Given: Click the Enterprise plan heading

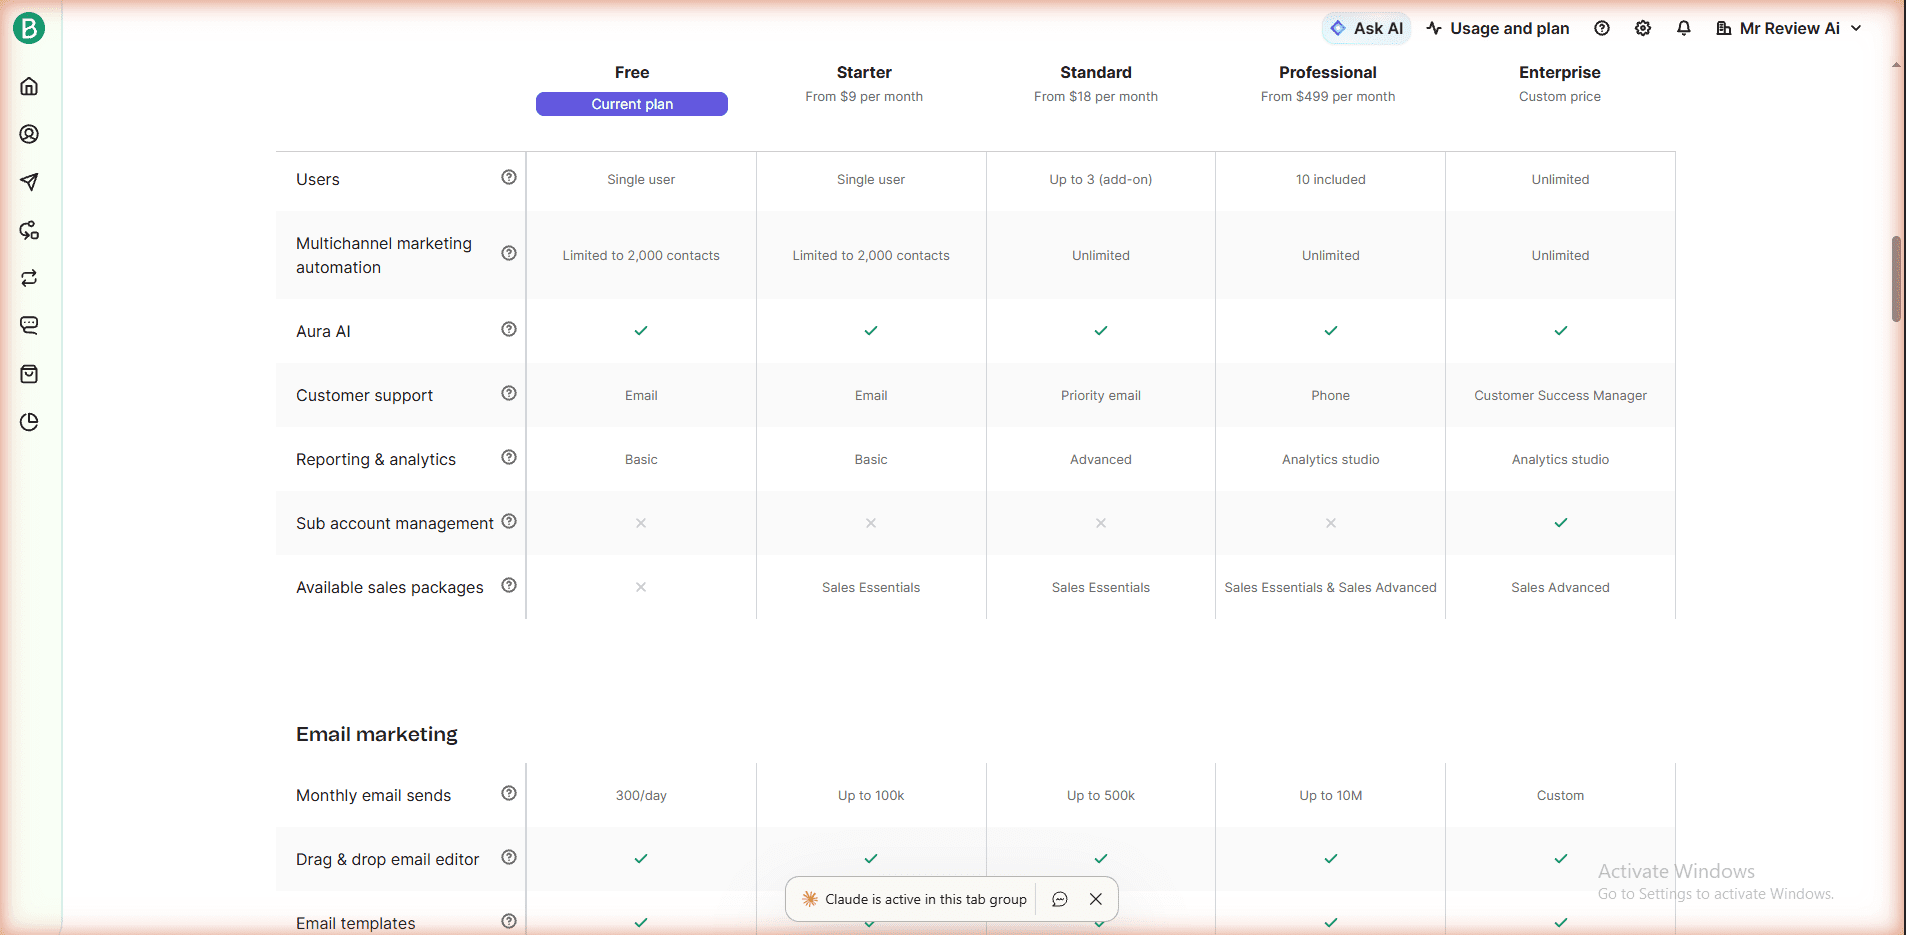Looking at the screenshot, I should tap(1560, 72).
